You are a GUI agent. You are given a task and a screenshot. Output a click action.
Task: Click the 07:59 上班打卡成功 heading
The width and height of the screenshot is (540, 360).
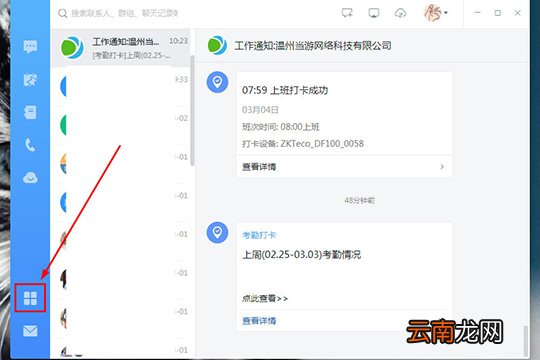tap(285, 90)
